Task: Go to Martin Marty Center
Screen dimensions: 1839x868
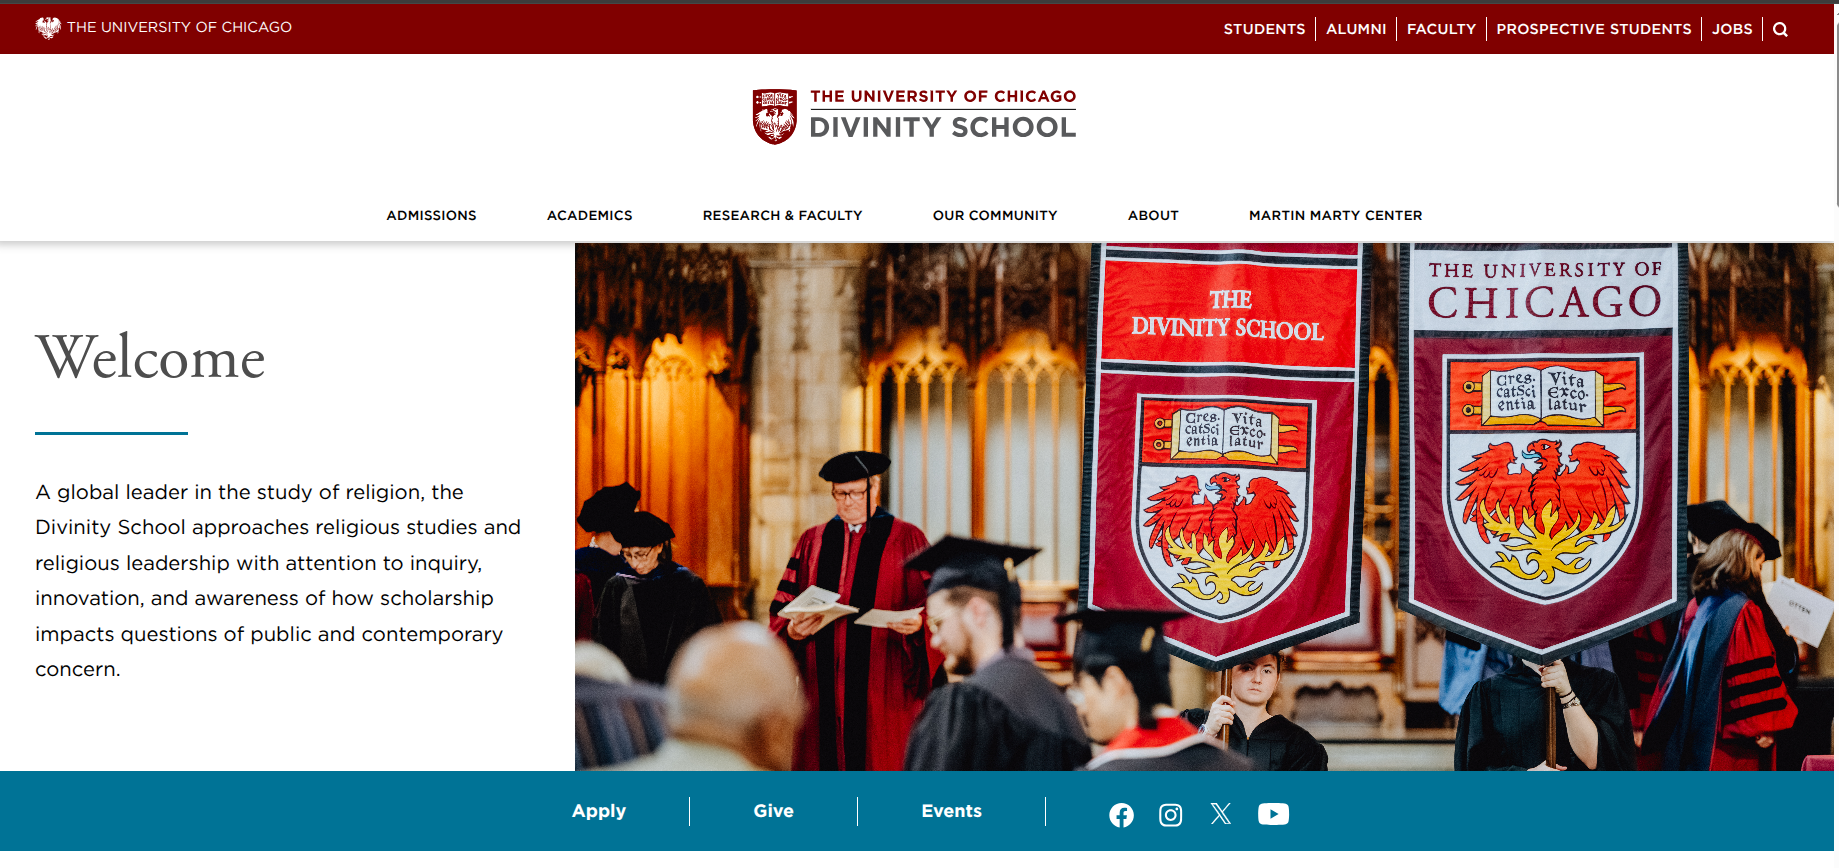Action: [1335, 215]
